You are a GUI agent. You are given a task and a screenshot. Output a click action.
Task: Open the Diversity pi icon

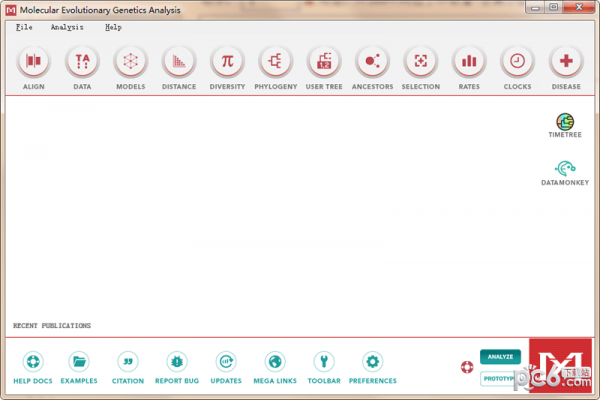pyautogui.click(x=227, y=61)
